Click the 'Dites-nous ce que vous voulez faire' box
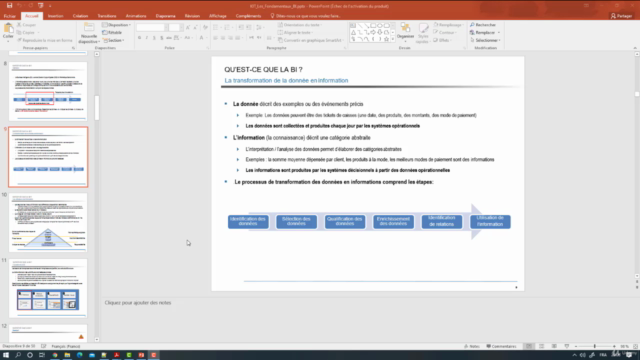The height and width of the screenshot is (360, 640). pos(305,16)
